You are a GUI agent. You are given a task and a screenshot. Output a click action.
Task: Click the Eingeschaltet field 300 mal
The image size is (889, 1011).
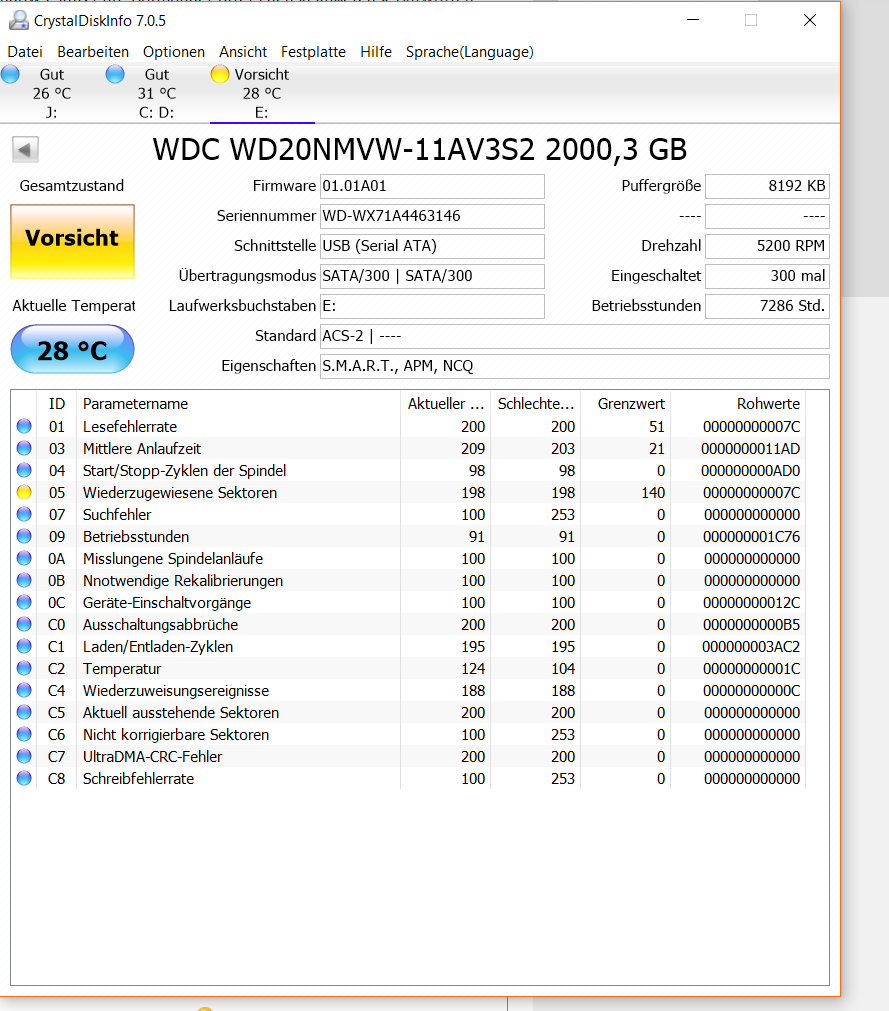(x=767, y=276)
